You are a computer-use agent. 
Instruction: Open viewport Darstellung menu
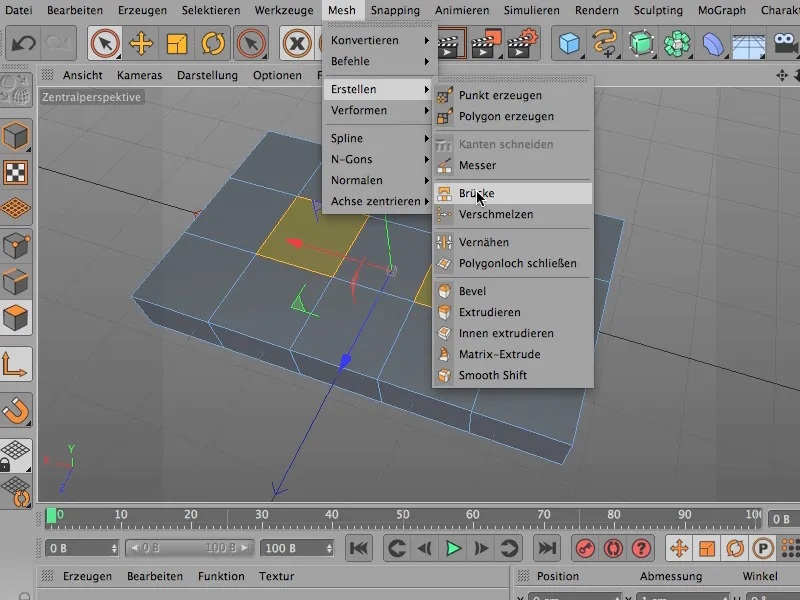207,76
